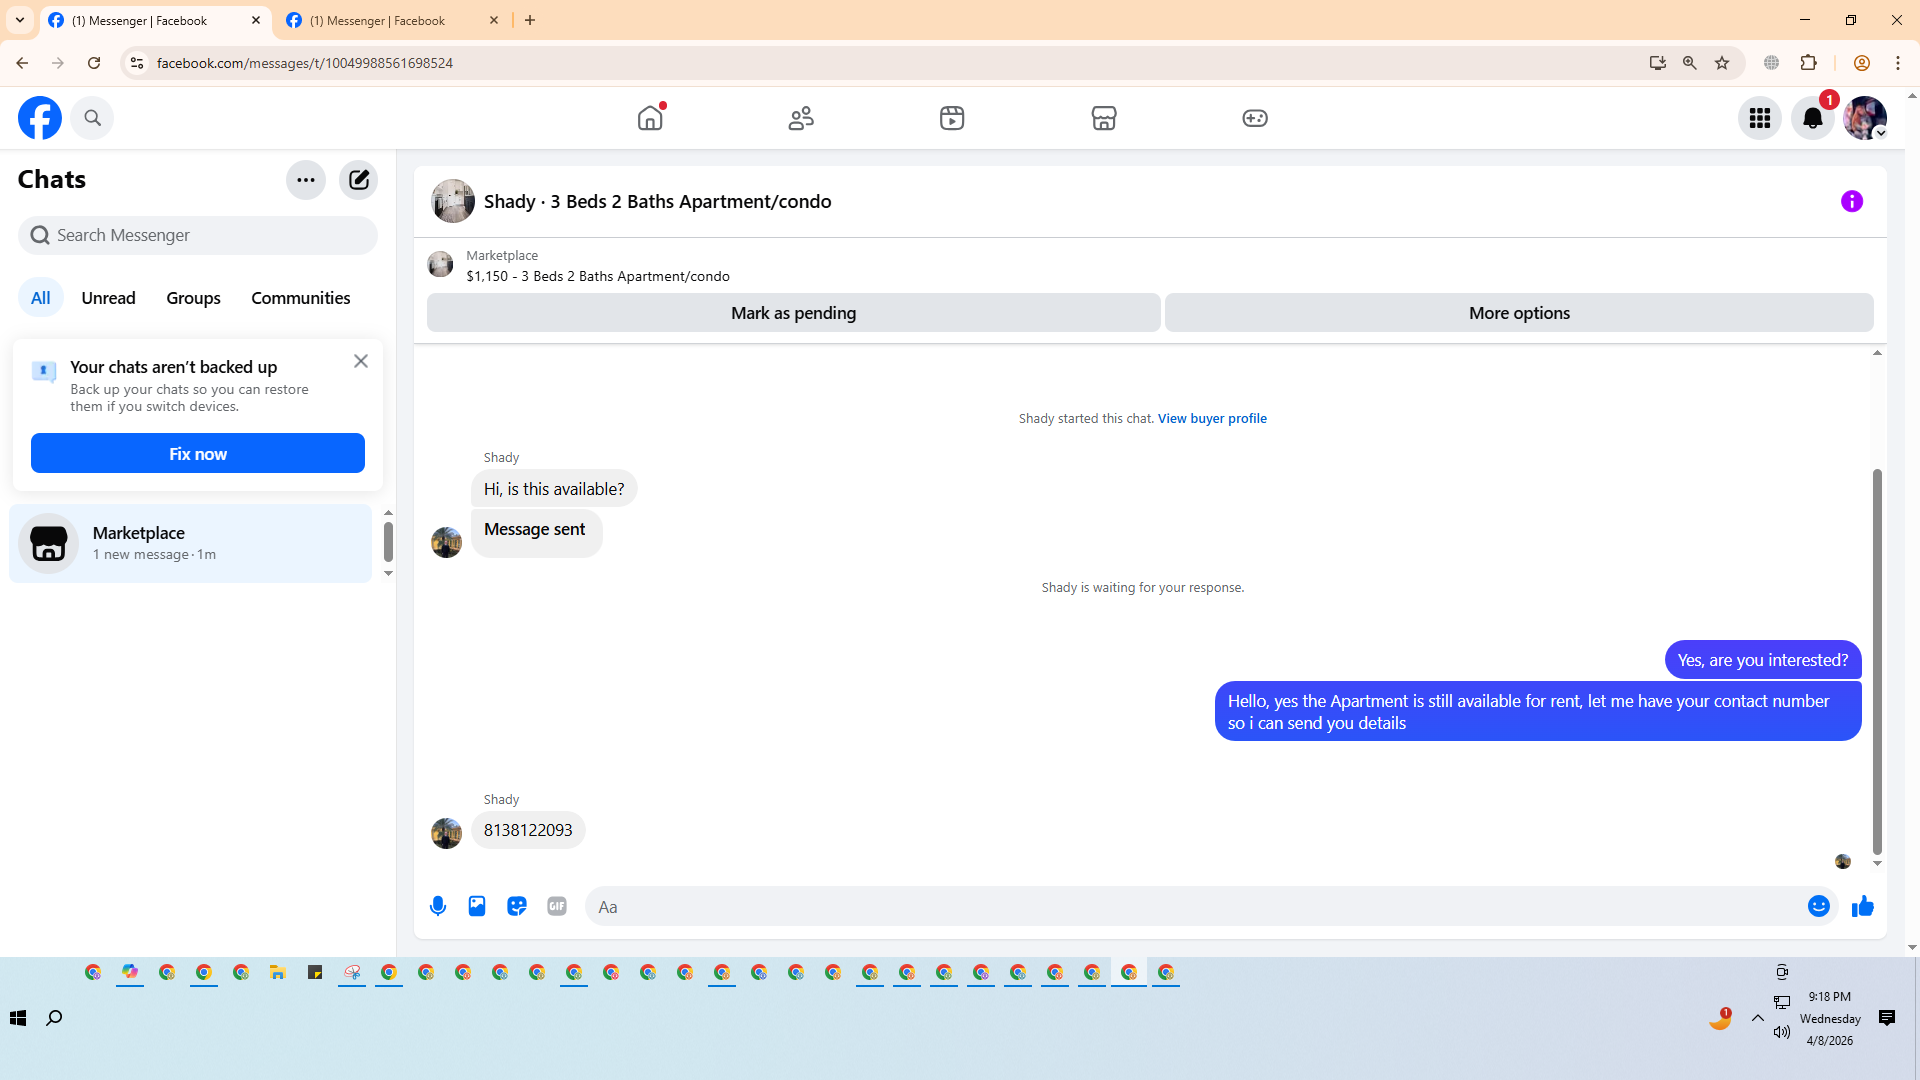This screenshot has width=1920, height=1080.
Task: Start a new message with compose icon
Action: tap(358, 180)
